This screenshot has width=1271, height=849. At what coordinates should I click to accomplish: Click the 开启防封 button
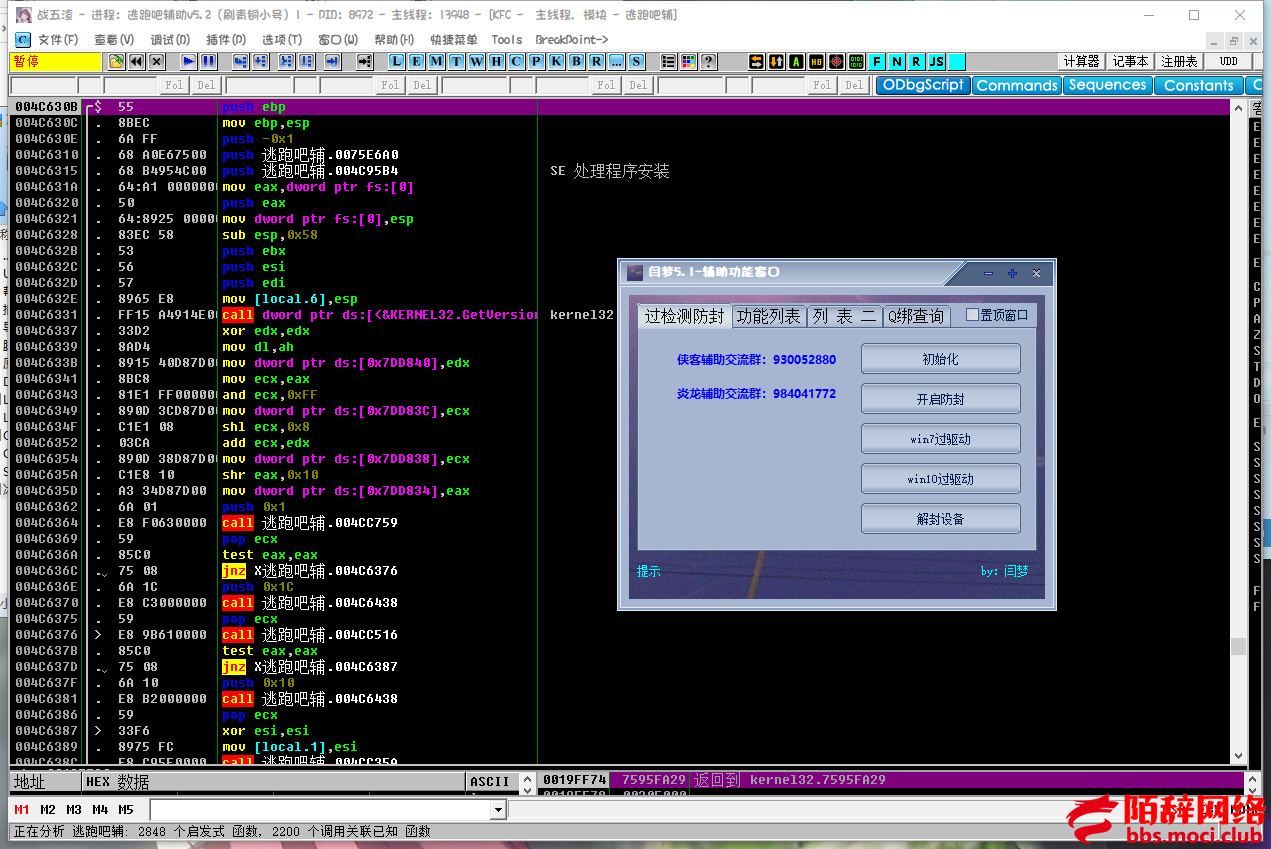coord(940,399)
